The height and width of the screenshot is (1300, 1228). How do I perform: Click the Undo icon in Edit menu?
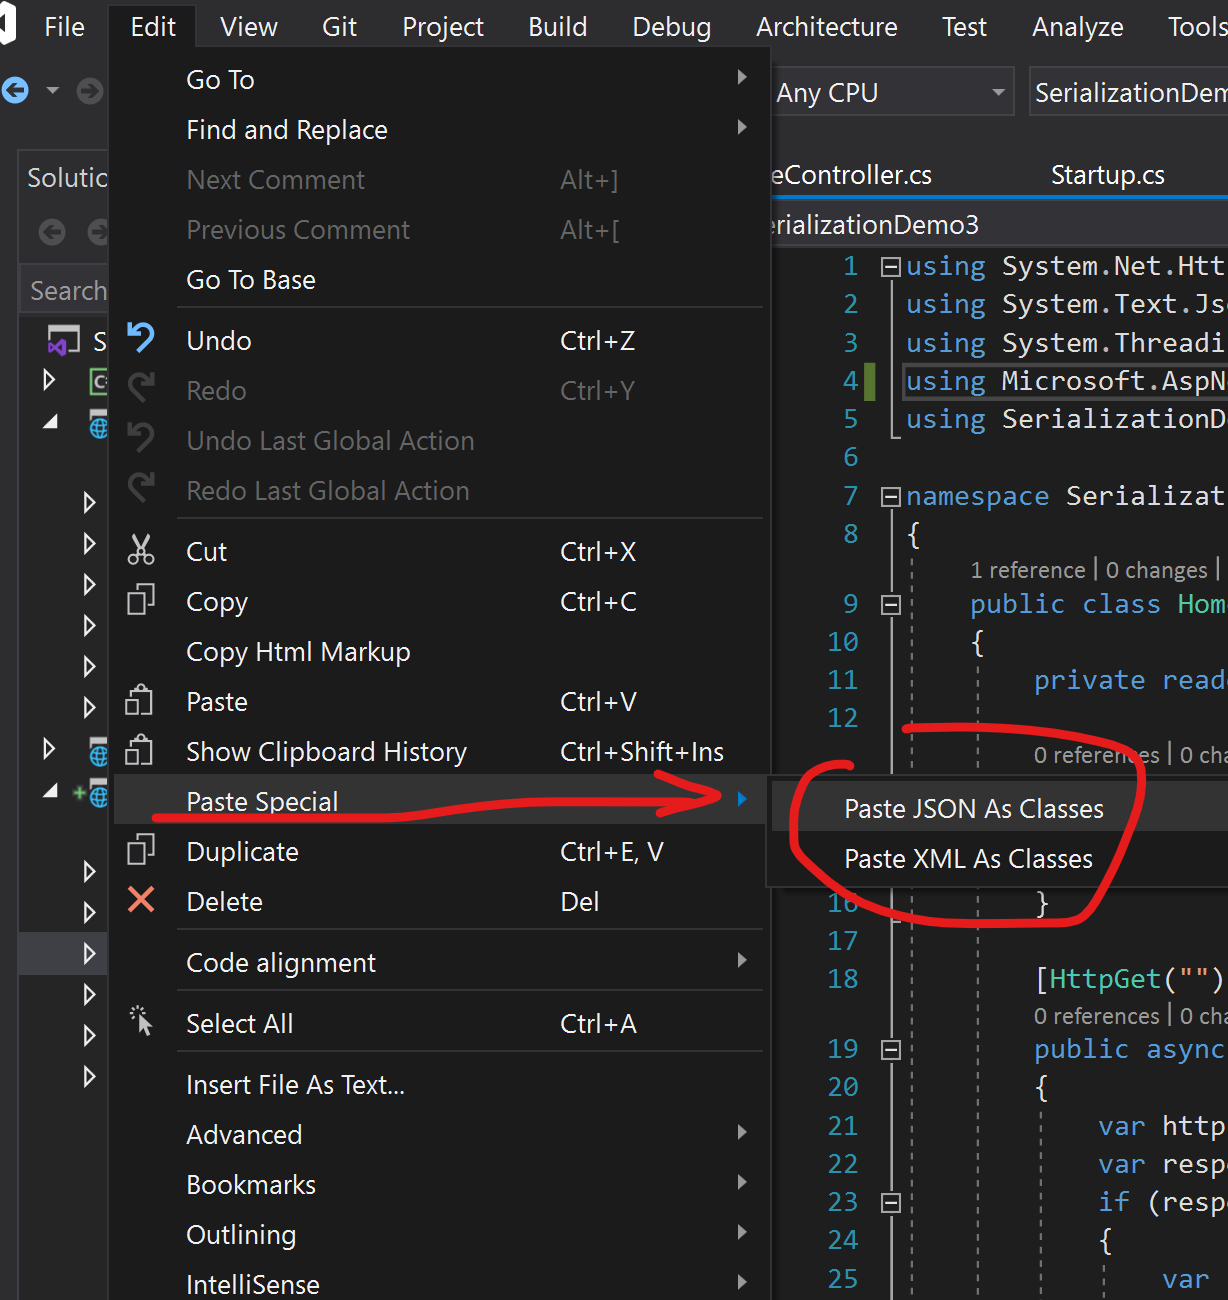pos(141,338)
